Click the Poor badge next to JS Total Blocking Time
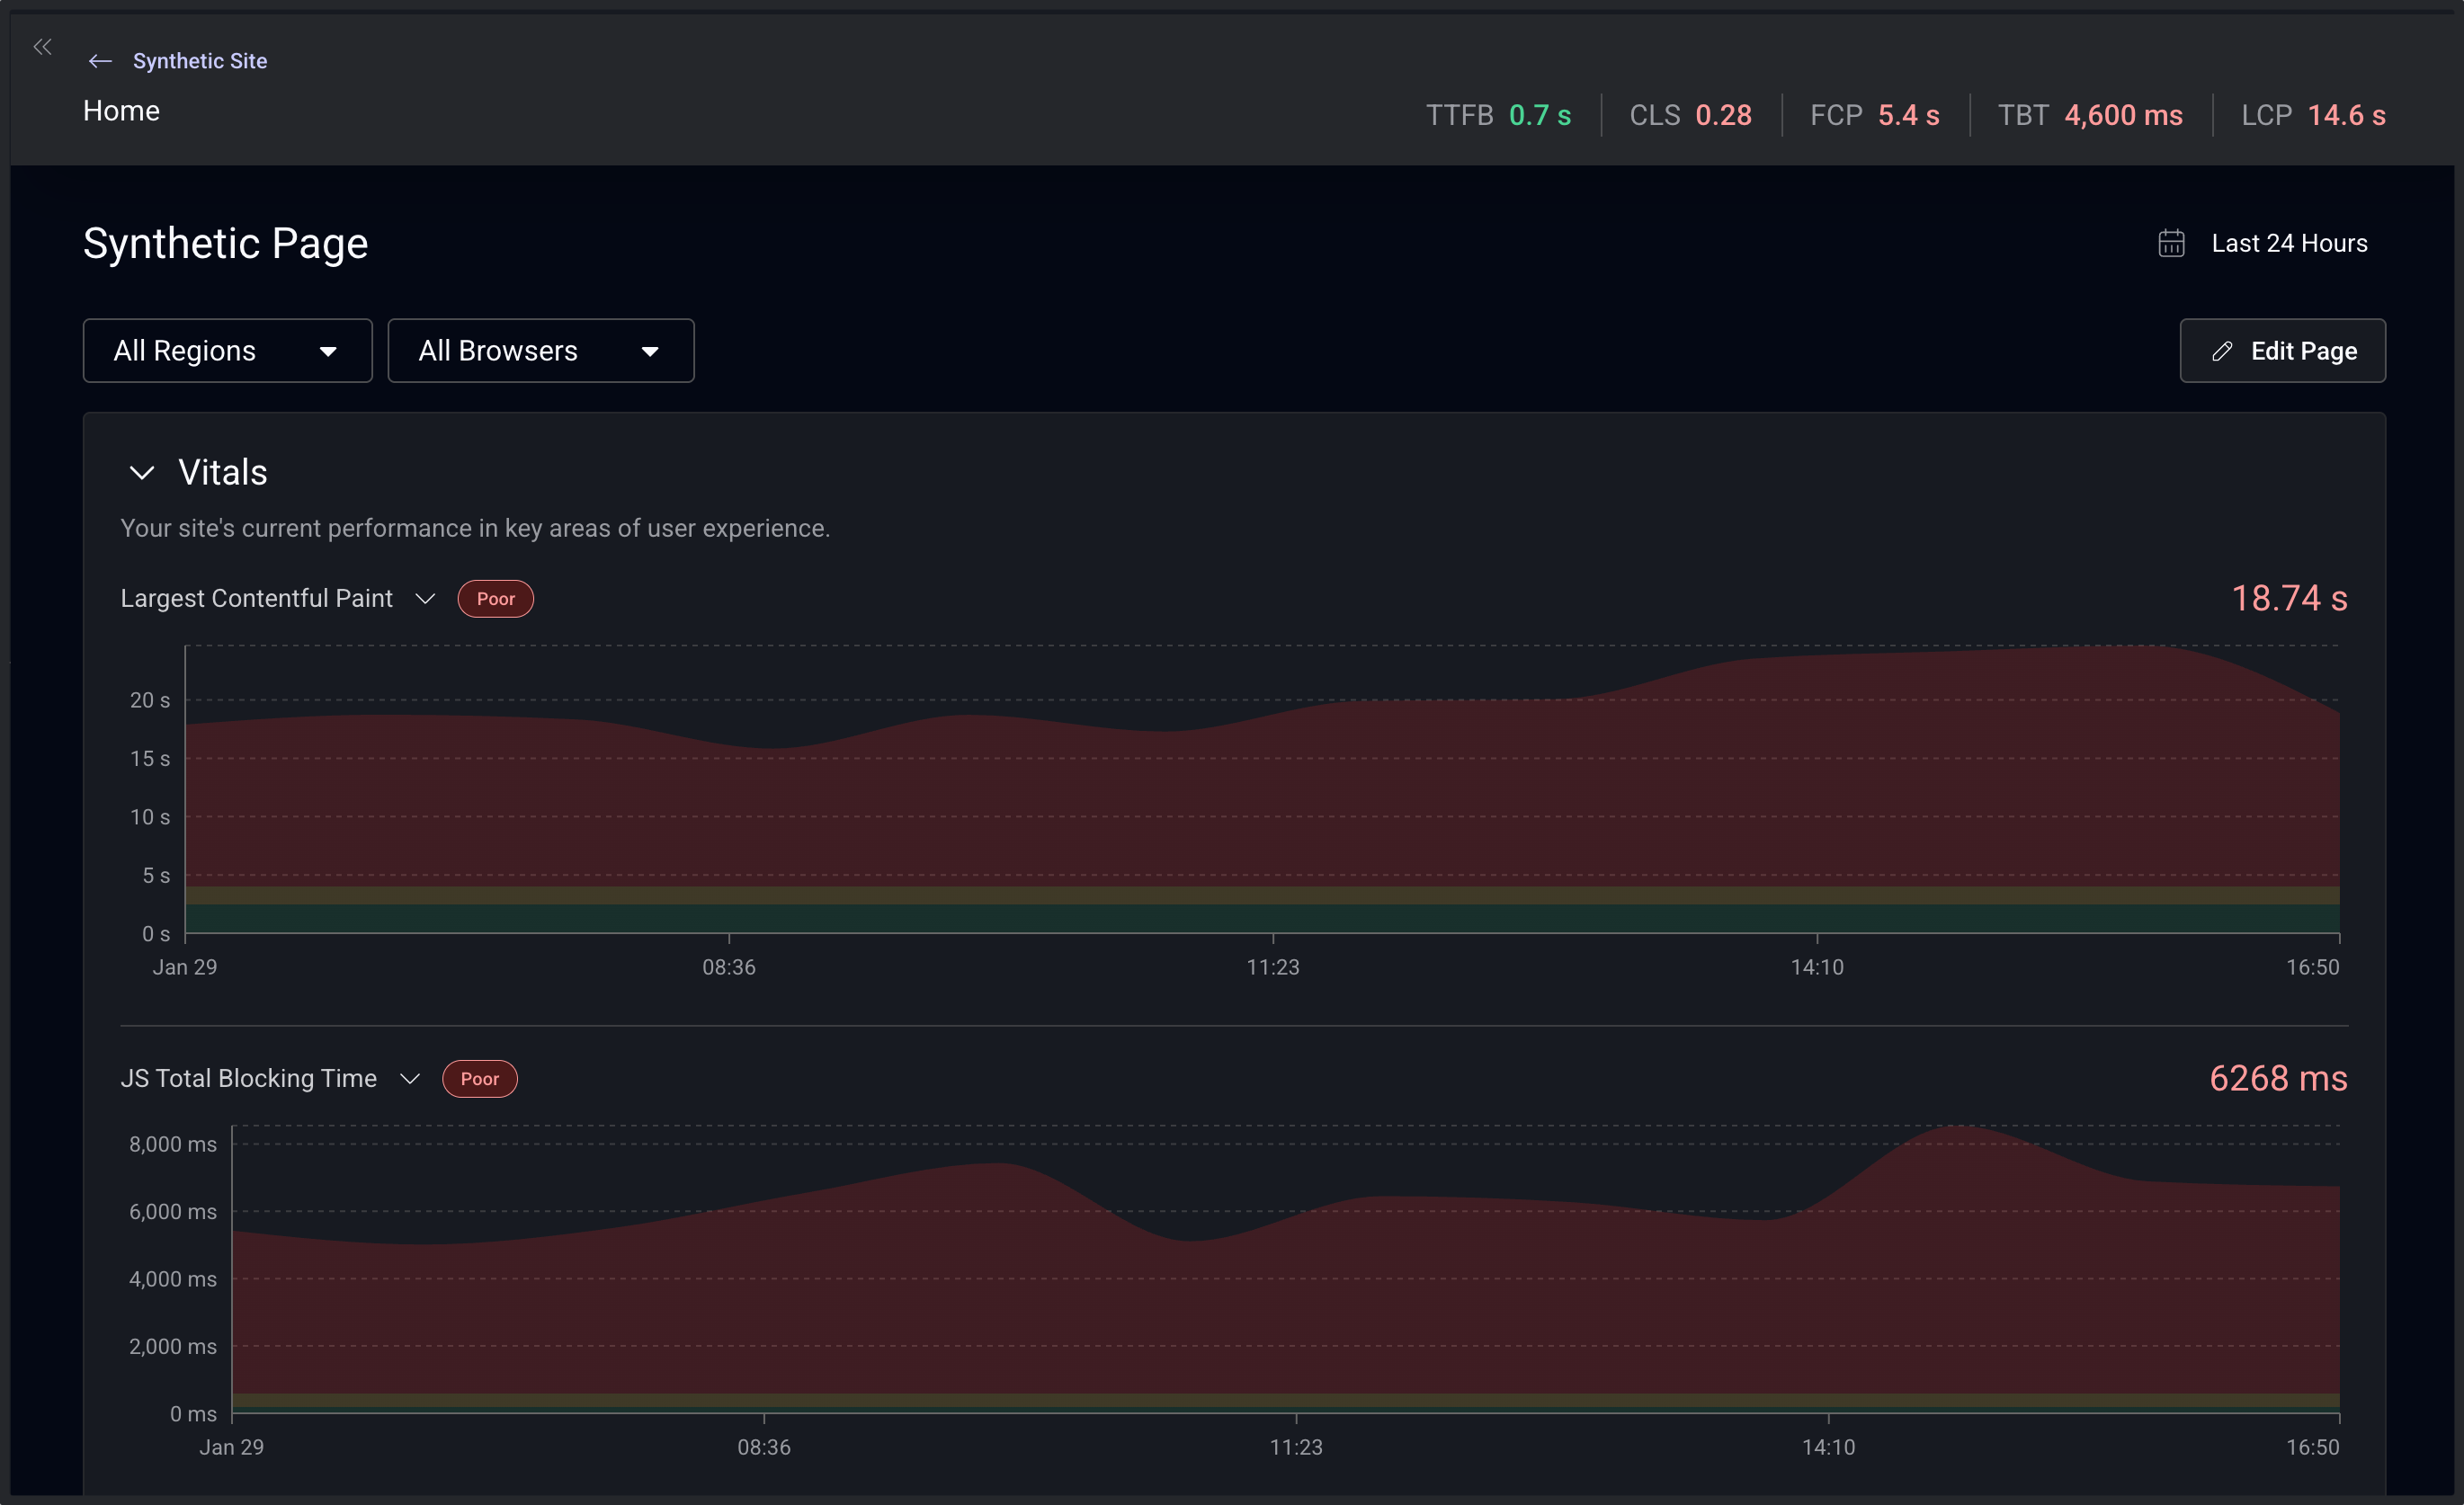This screenshot has width=2464, height=1505. pyautogui.click(x=480, y=1078)
